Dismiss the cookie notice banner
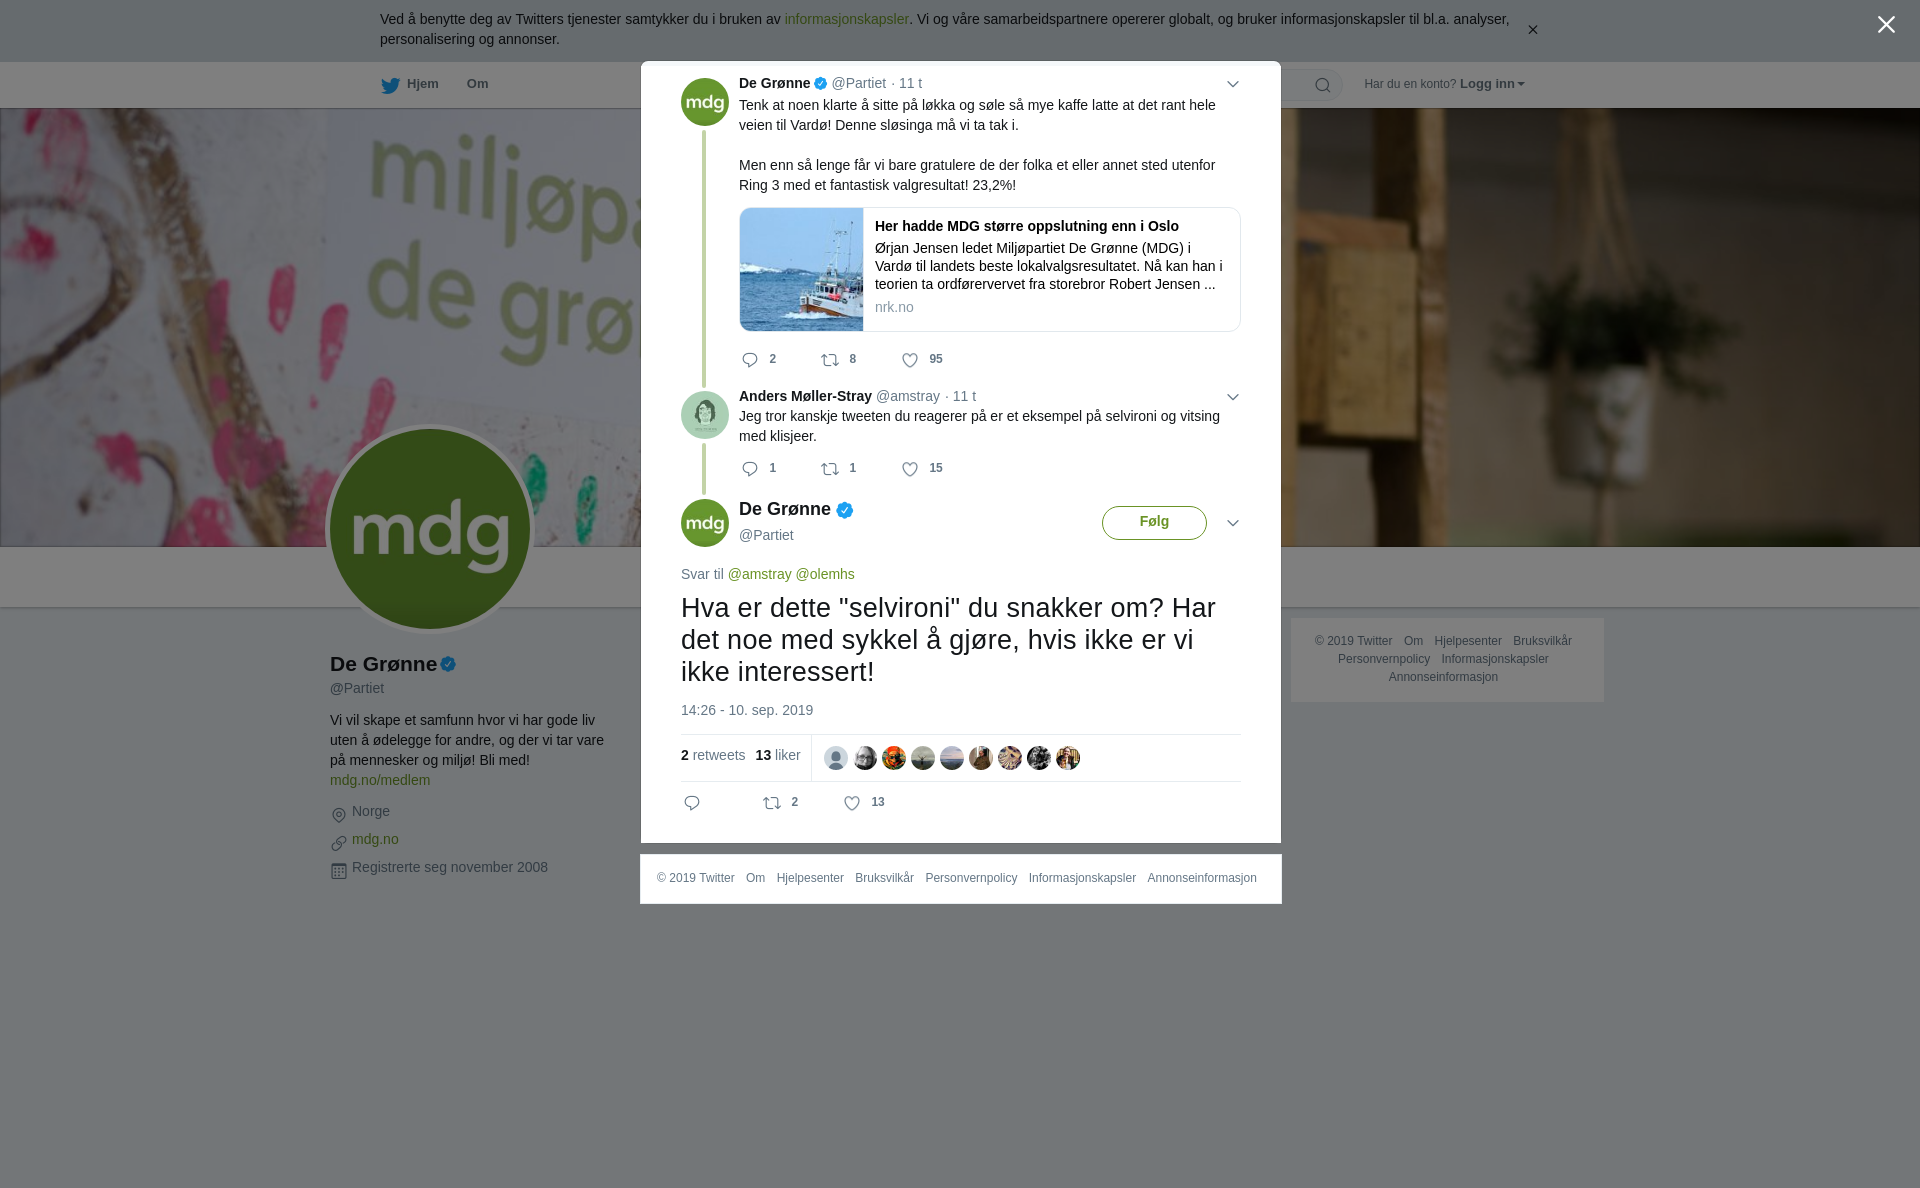This screenshot has width=1920, height=1188. pyautogui.click(x=1532, y=30)
